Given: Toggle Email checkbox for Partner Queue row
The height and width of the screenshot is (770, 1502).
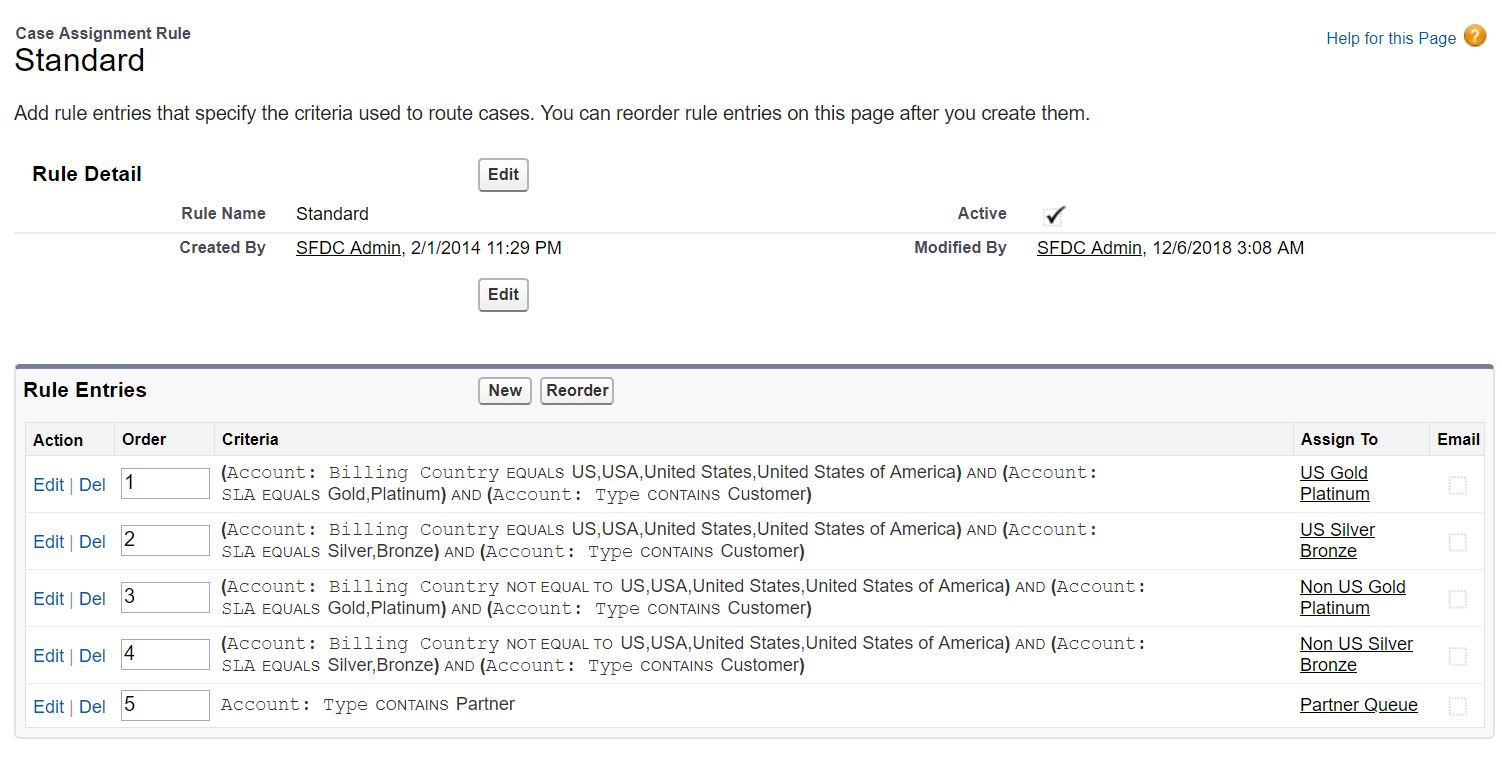Looking at the screenshot, I should click(x=1458, y=706).
